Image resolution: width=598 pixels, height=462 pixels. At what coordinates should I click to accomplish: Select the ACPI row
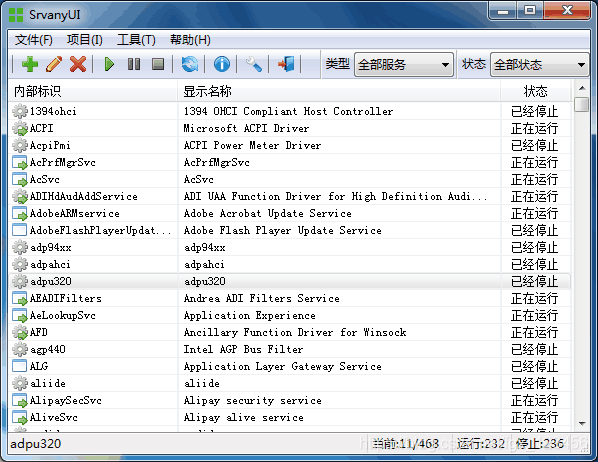289,128
